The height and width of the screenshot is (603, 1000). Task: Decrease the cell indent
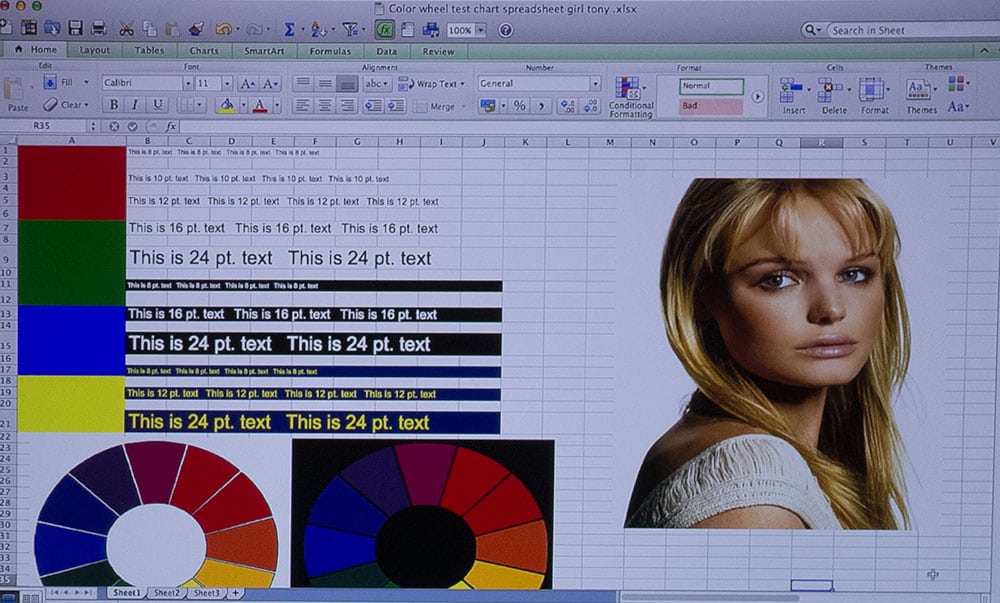pos(373,106)
